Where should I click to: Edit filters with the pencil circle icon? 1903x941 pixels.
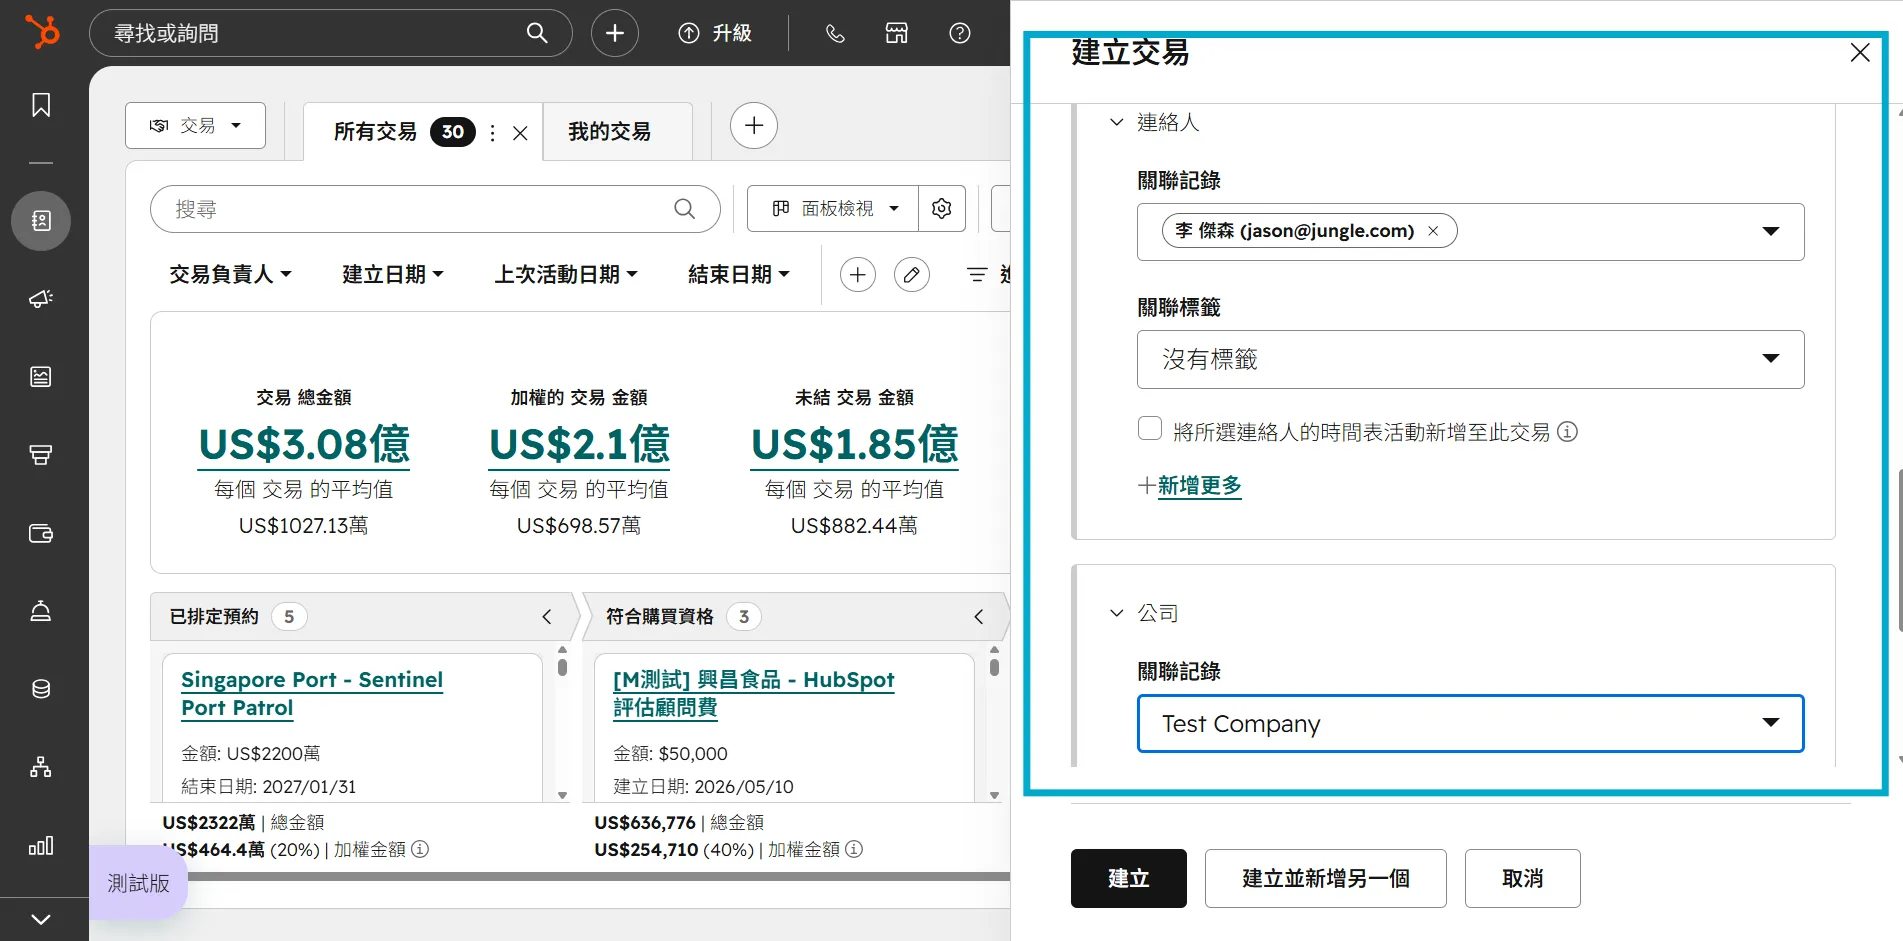[912, 274]
